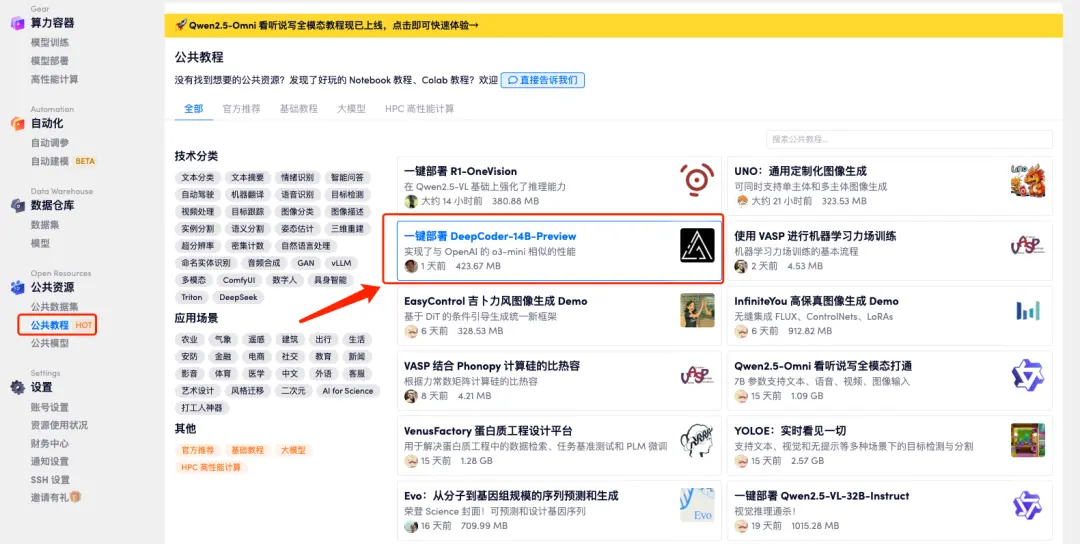The image size is (1080, 544).
Task: Select the 文本分类 category tag
Action: [198, 178]
